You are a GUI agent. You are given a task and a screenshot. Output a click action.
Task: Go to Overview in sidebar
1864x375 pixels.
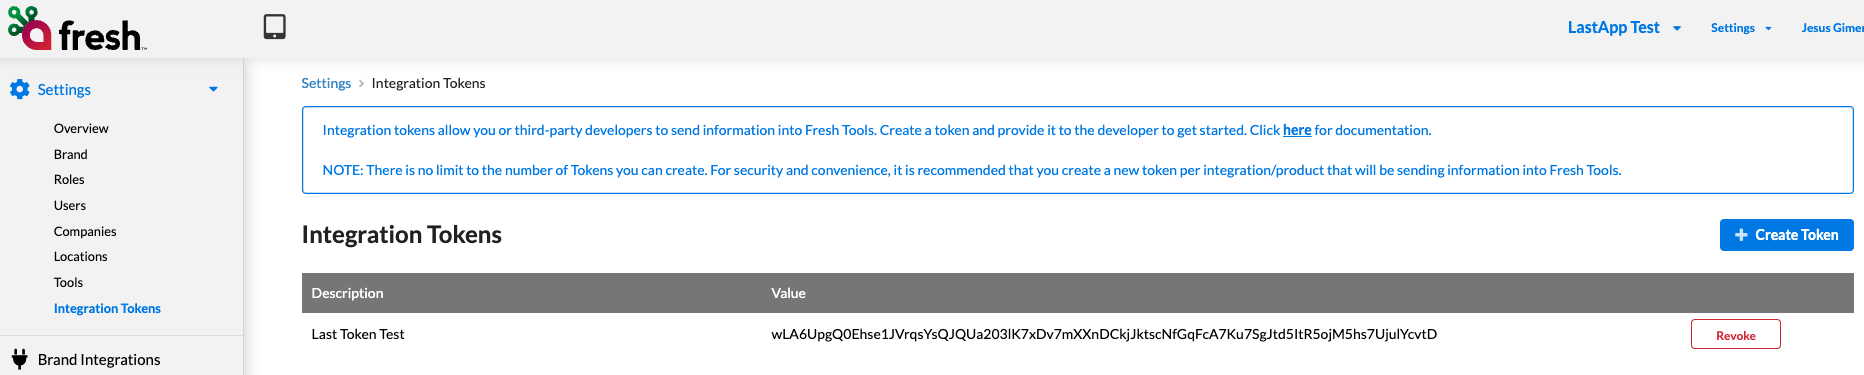click(81, 128)
